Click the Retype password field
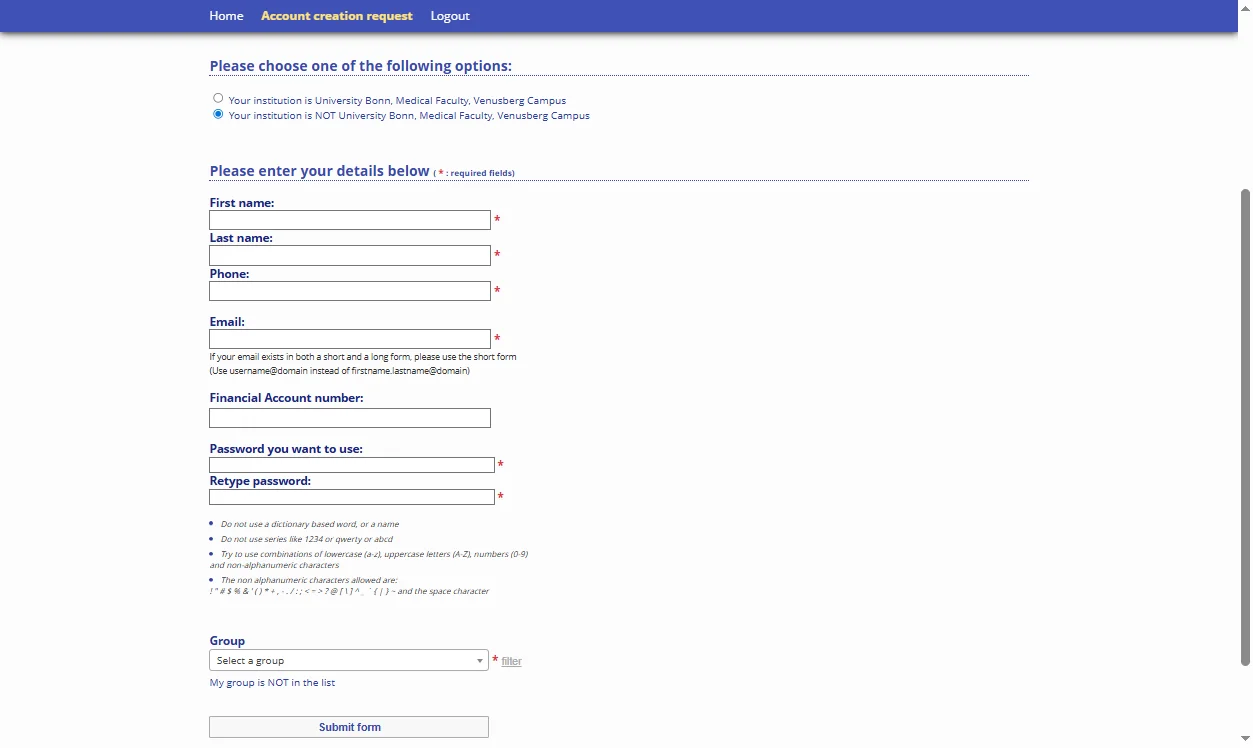The width and height of the screenshot is (1253, 748). click(x=351, y=497)
